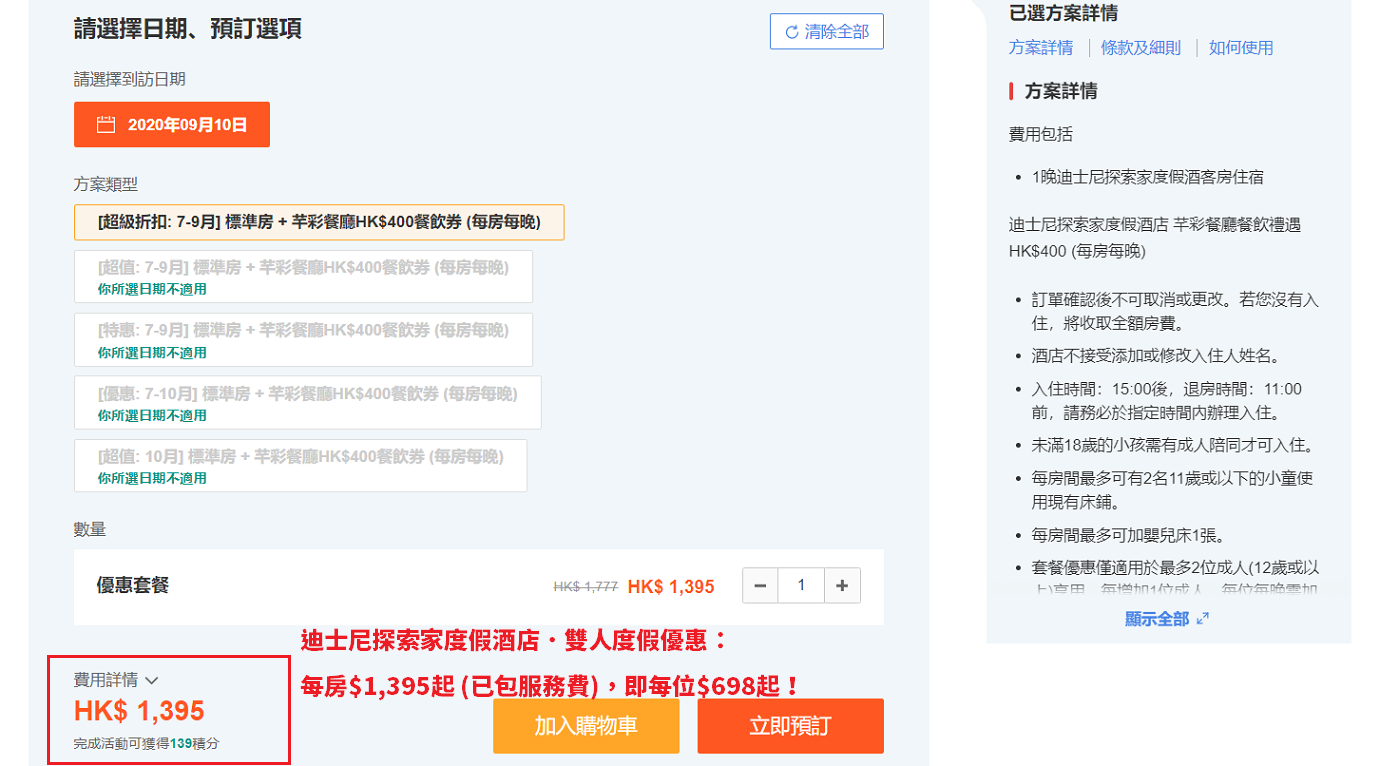Click the quantity input field showing 1
The height and width of the screenshot is (766, 1399).
pyautogui.click(x=801, y=586)
